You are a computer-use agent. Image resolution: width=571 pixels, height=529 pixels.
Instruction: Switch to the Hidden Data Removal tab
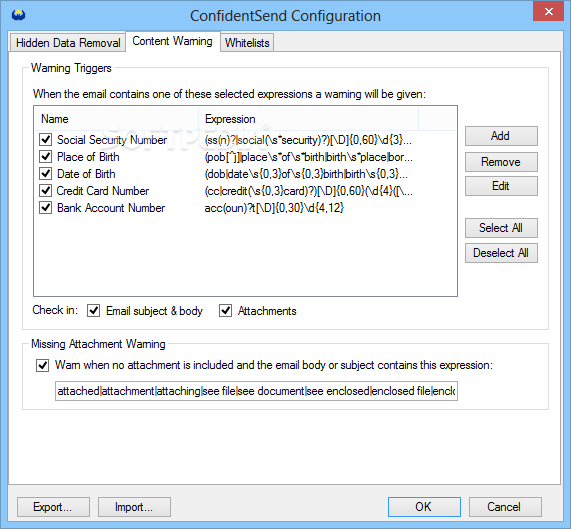(x=68, y=43)
